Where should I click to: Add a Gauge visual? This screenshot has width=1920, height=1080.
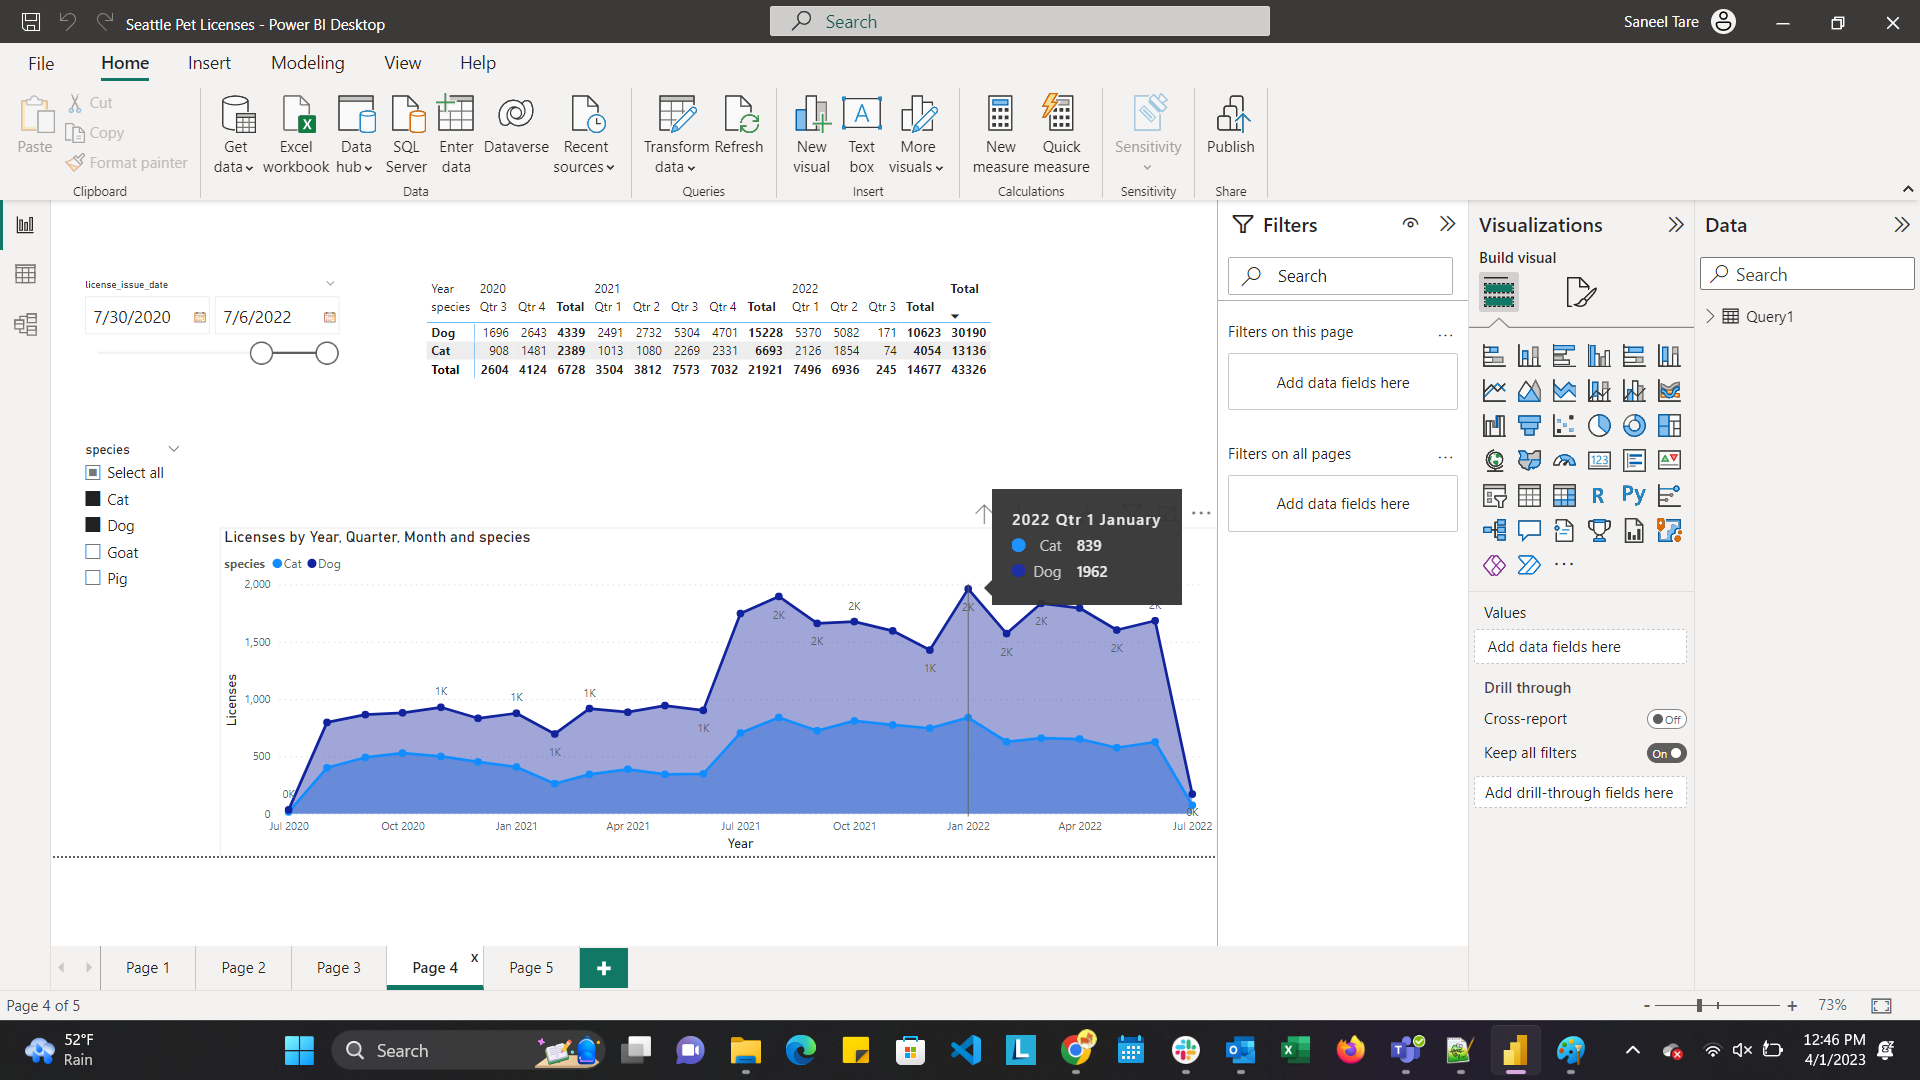click(x=1564, y=460)
